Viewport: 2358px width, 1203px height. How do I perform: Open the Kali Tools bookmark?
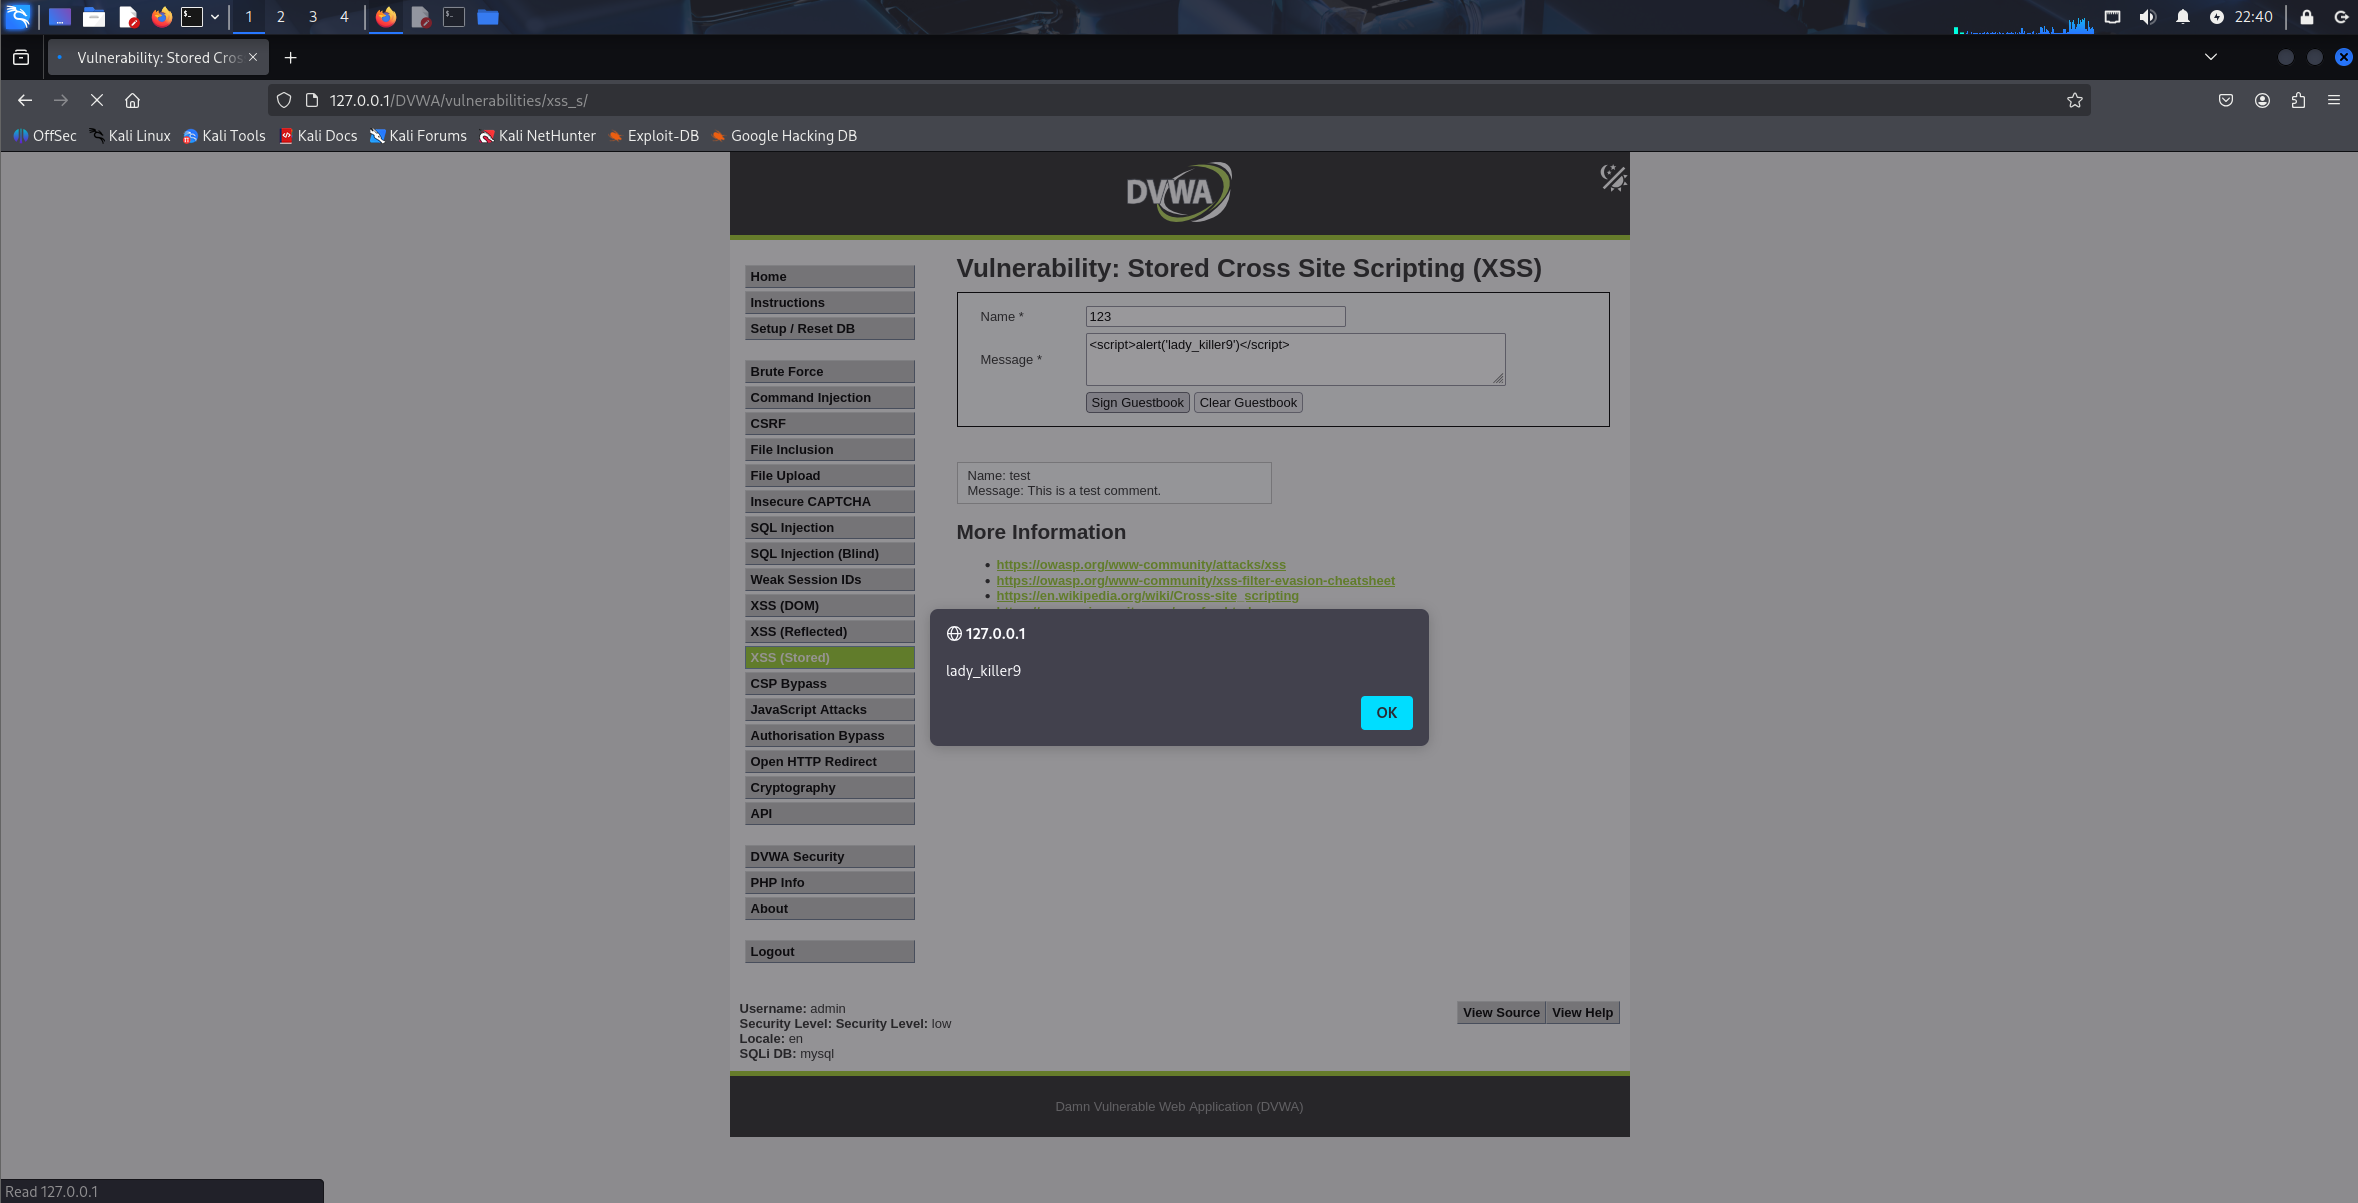coord(224,136)
